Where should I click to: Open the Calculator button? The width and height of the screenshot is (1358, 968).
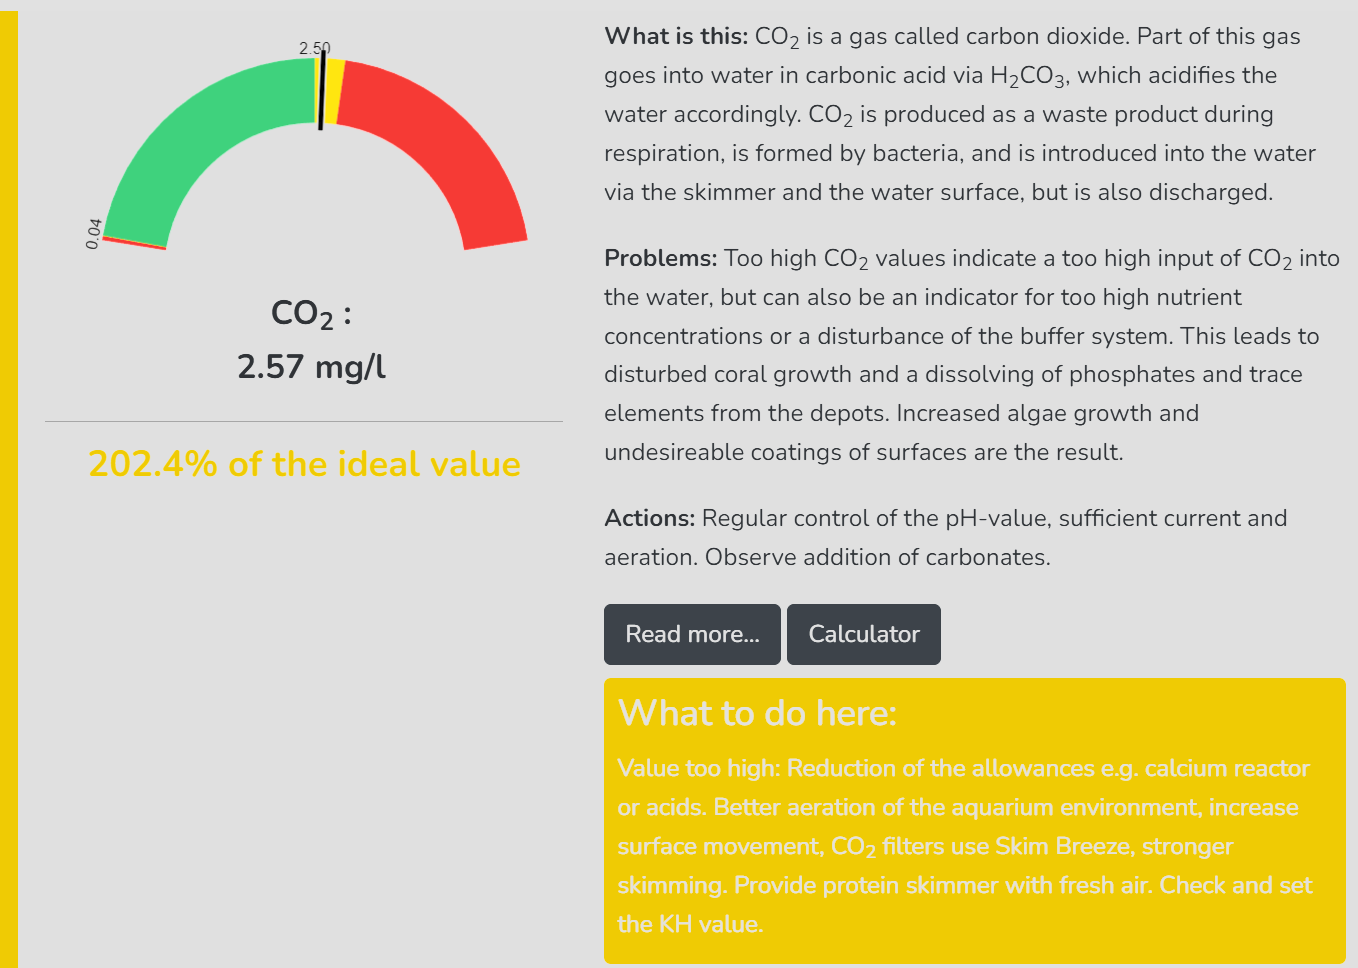pyautogui.click(x=863, y=634)
